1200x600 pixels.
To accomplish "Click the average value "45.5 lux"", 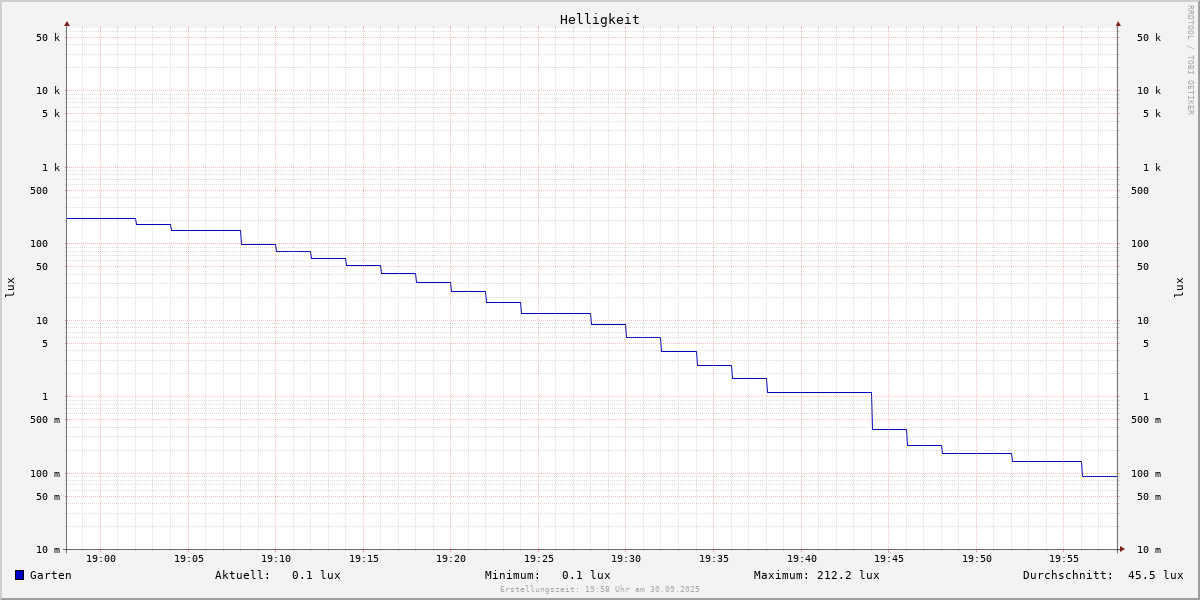I will 1156,575.
